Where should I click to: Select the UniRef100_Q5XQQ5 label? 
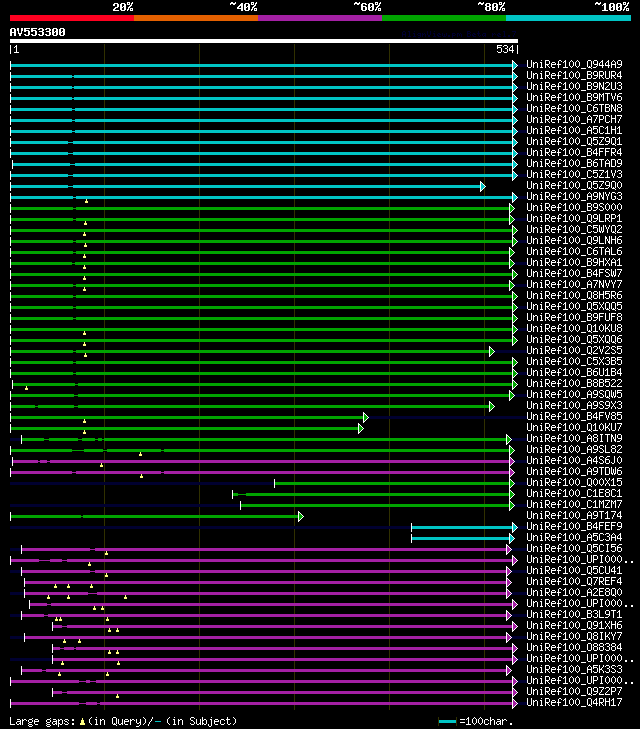[x=574, y=306]
